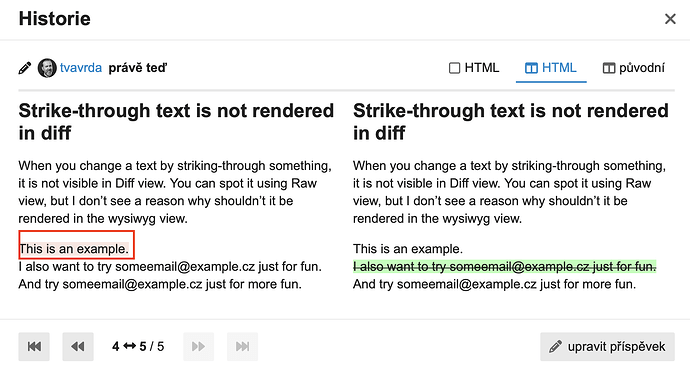Switch to původní raw view tab
The width and height of the screenshot is (690, 372).
click(x=634, y=68)
